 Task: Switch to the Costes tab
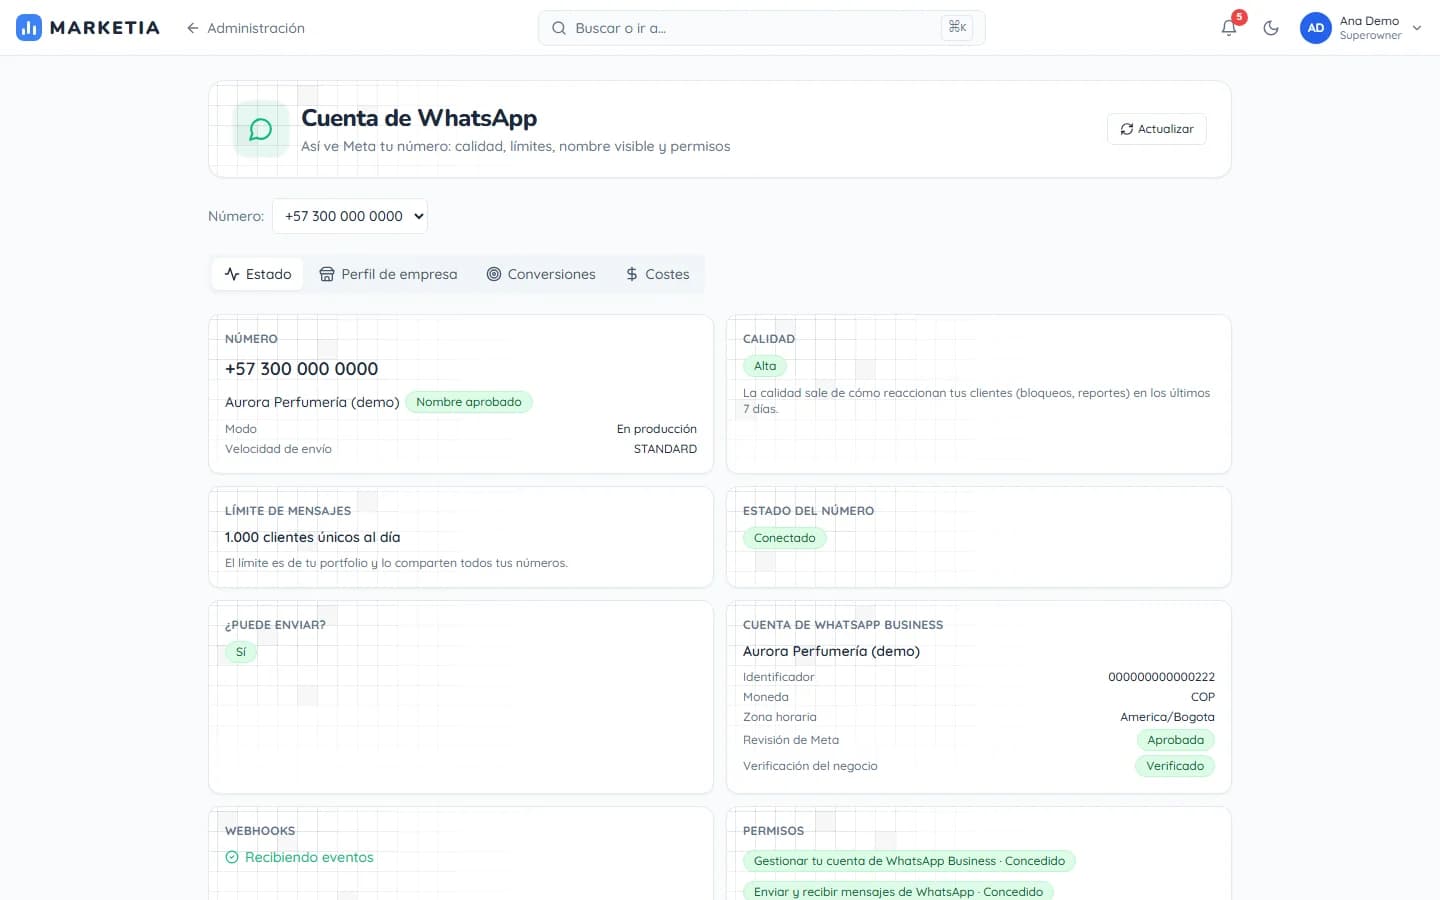tap(657, 274)
